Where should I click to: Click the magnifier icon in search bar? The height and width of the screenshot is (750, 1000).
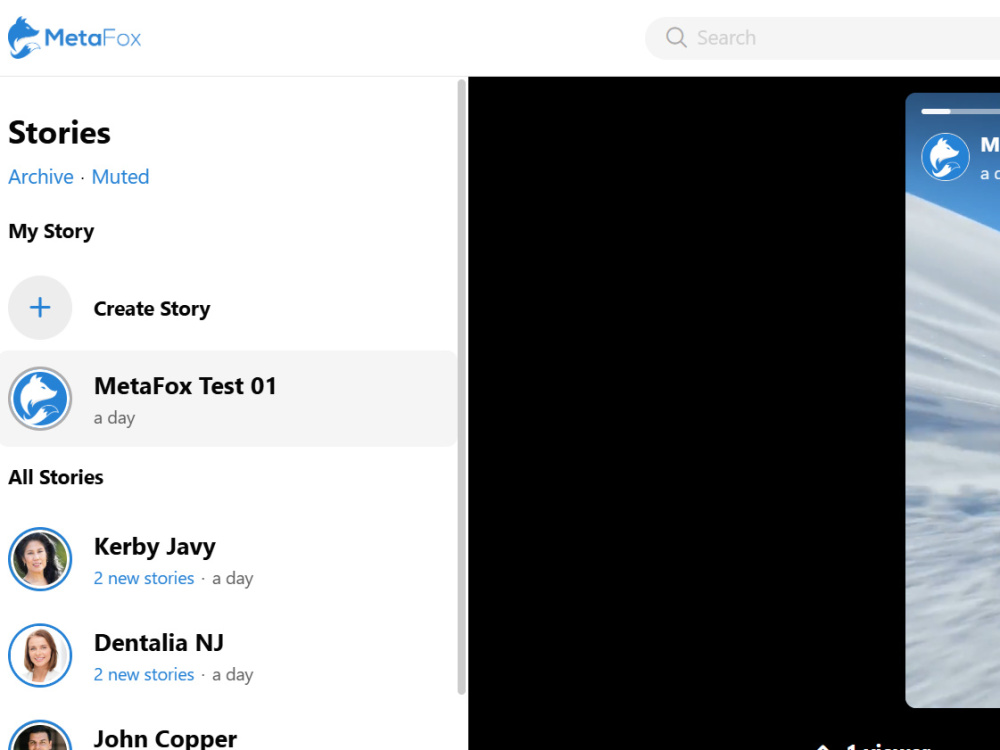point(676,38)
